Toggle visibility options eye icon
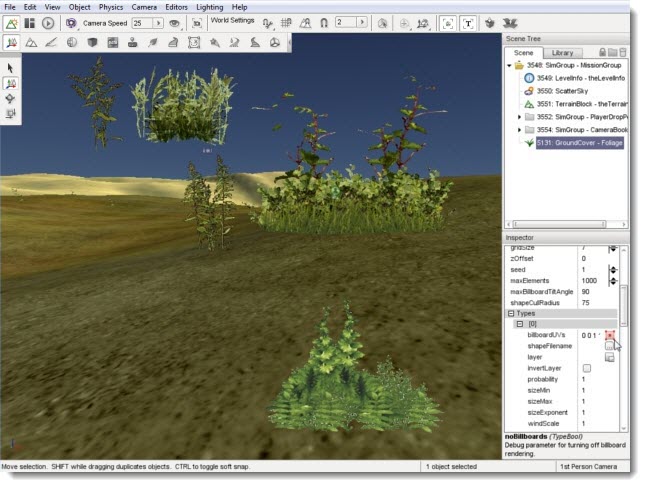 click(x=174, y=23)
